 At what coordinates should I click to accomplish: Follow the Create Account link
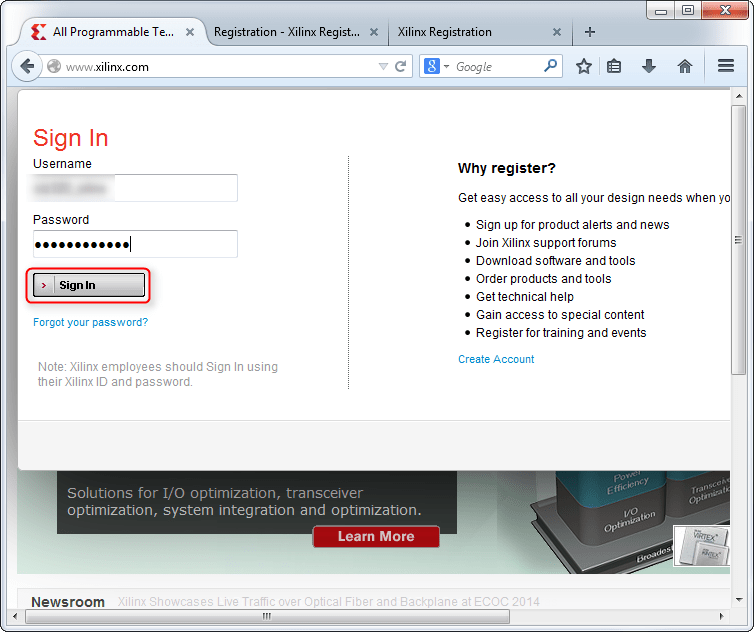[496, 359]
